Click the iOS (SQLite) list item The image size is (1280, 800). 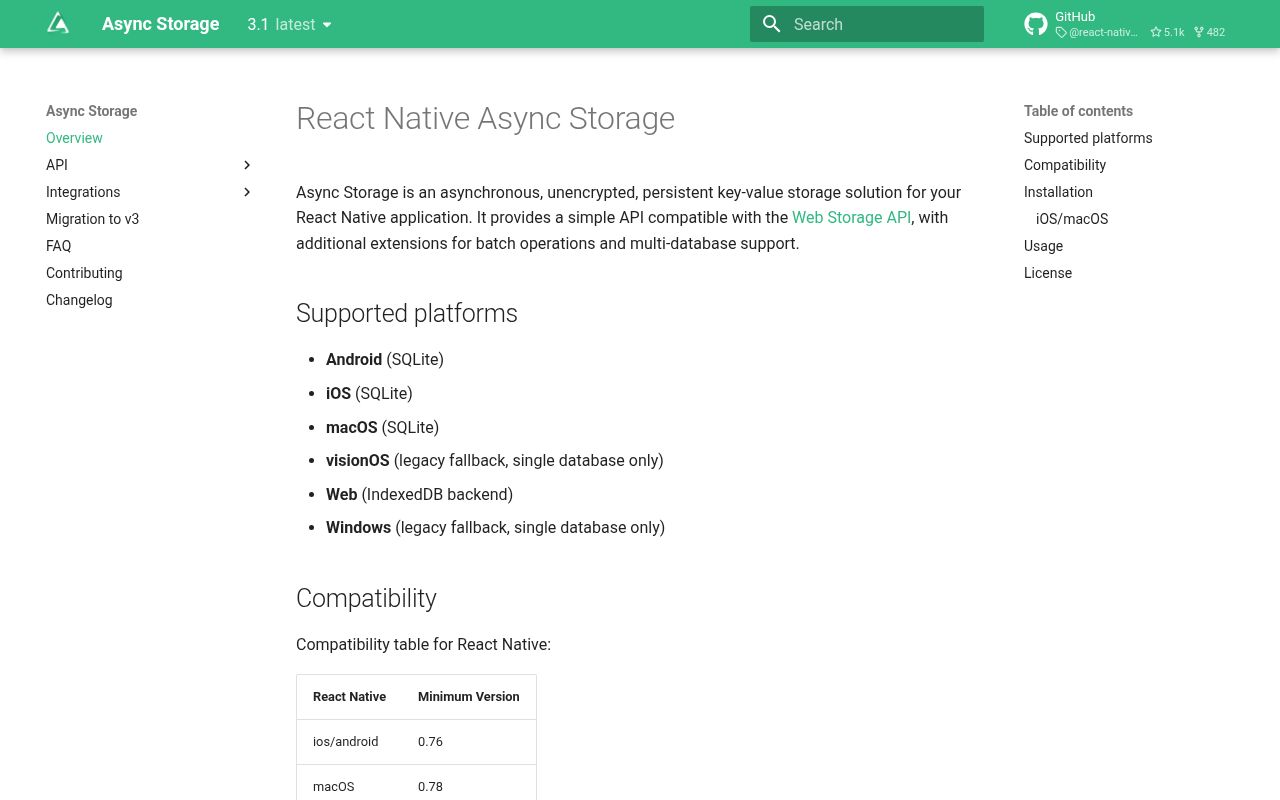coord(369,393)
